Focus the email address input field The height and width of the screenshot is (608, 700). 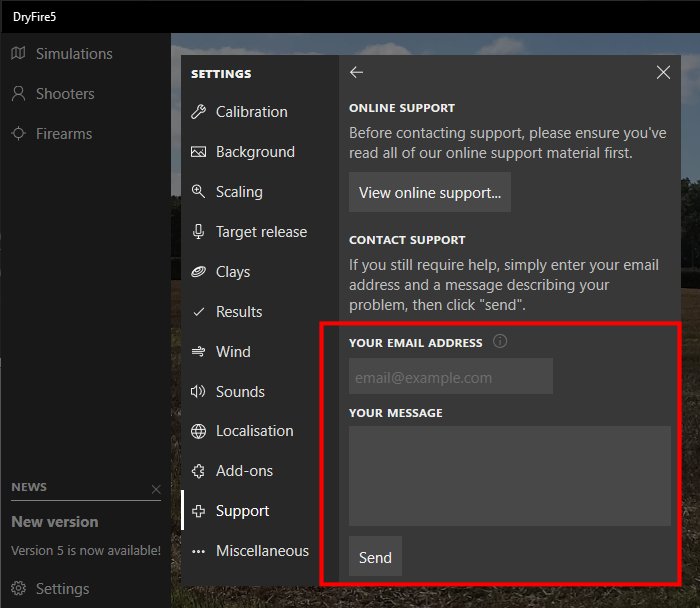pos(450,377)
